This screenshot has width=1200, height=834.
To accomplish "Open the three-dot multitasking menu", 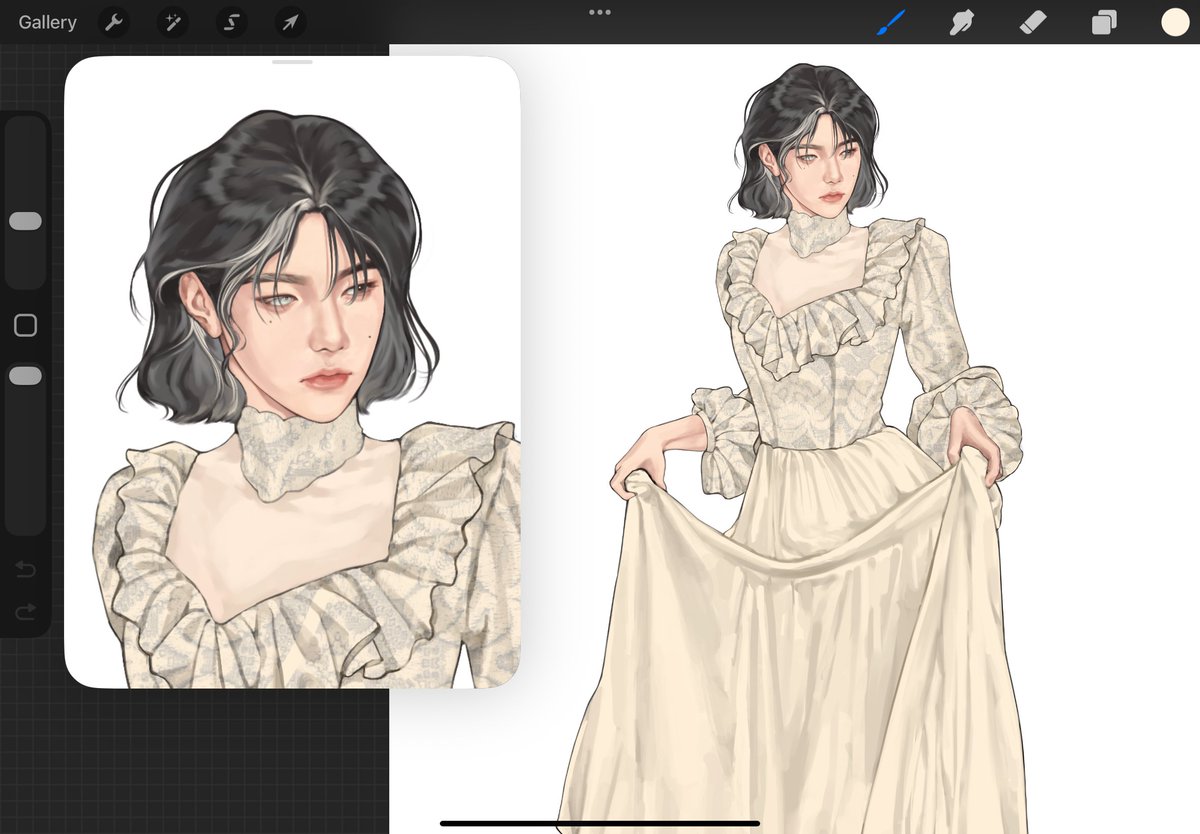I will coord(600,12).
